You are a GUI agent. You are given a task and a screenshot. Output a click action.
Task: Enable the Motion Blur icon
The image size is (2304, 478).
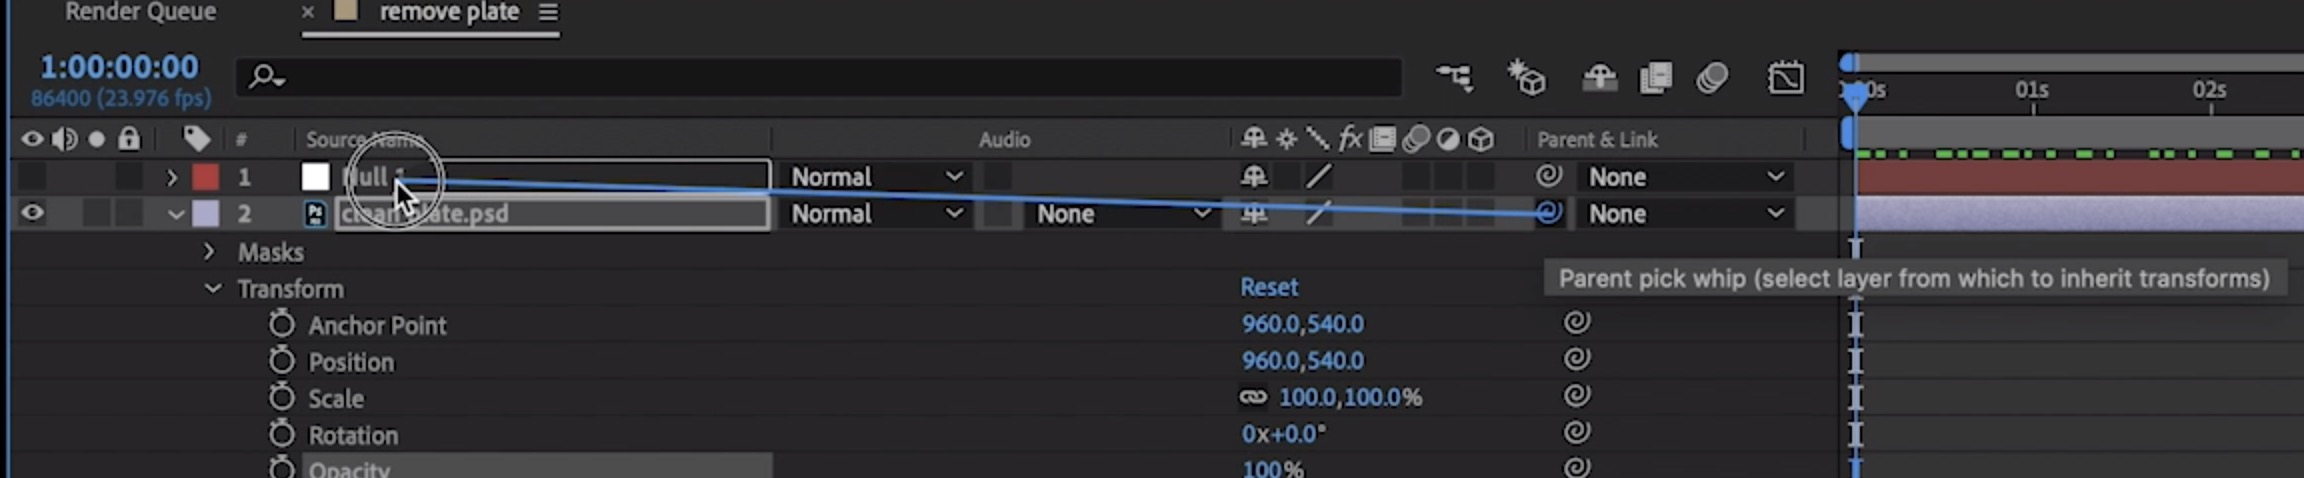[1712, 77]
